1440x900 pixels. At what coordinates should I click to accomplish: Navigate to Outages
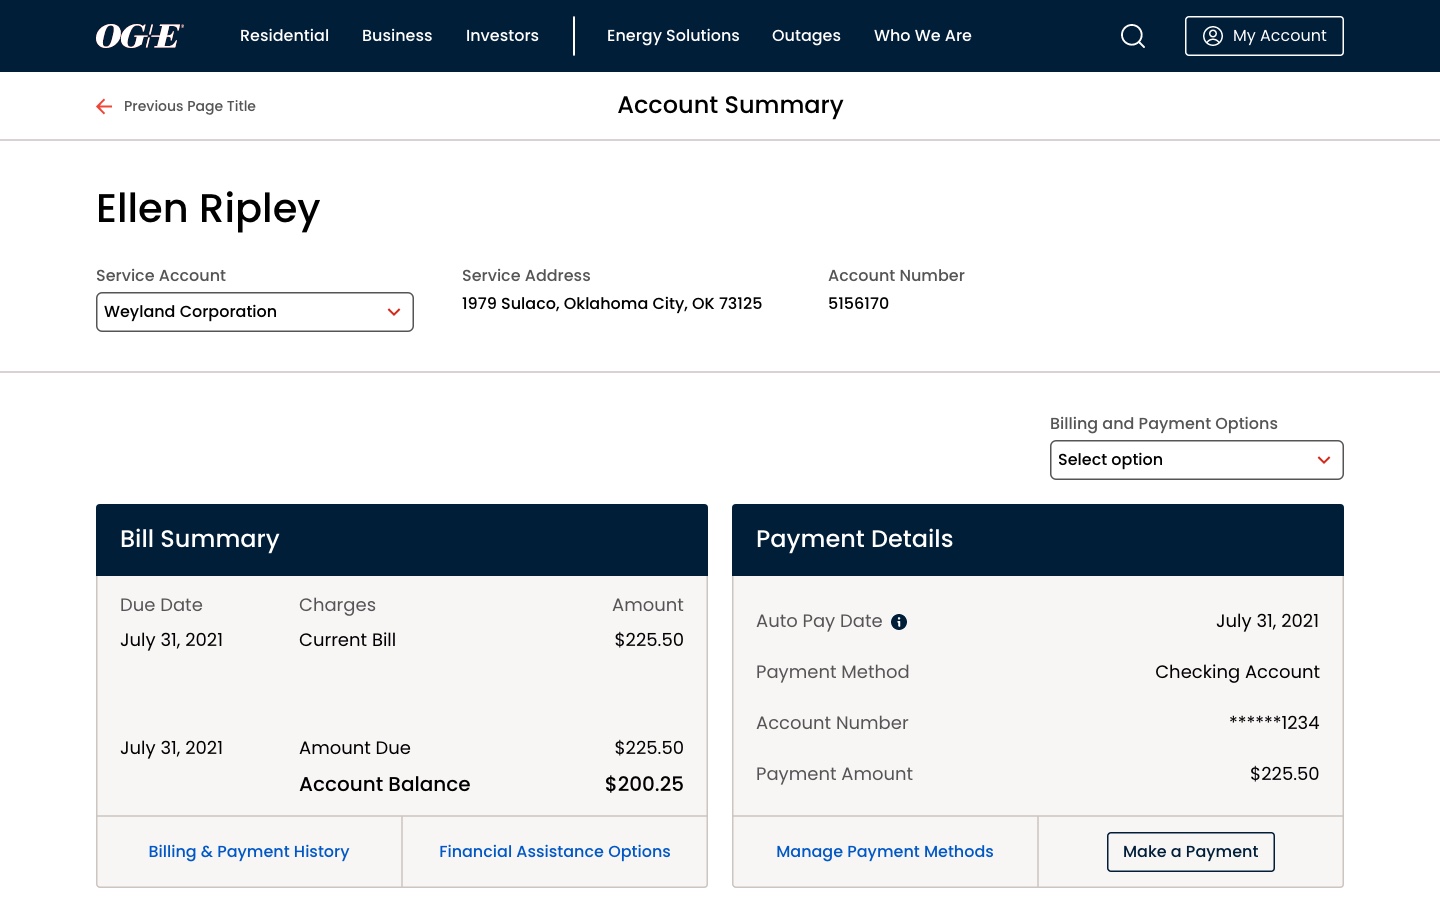(806, 36)
